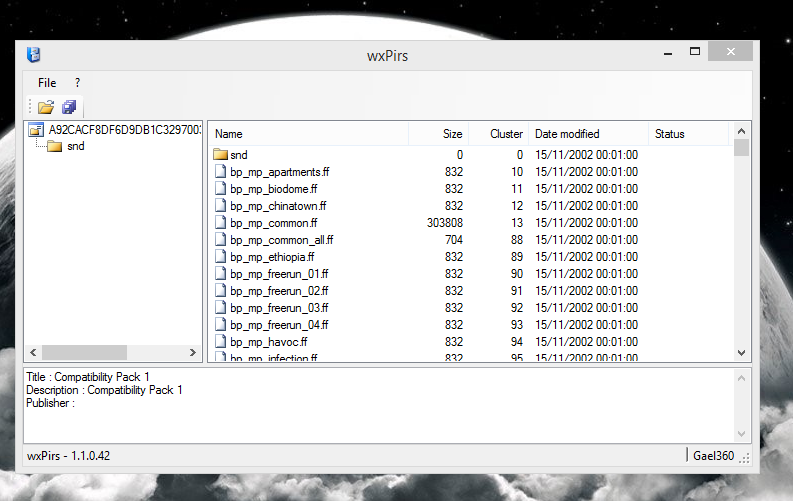Click the extract all toolbar icon

(69, 107)
